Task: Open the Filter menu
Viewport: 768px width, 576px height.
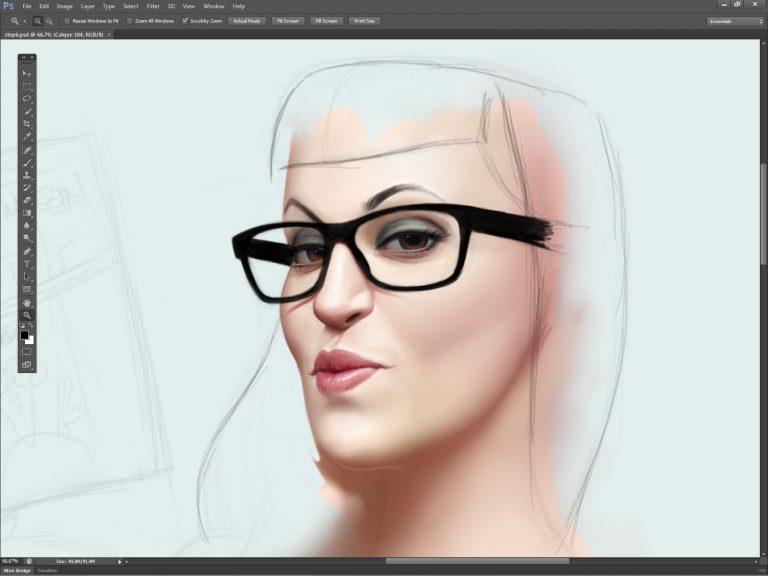Action: tap(153, 6)
